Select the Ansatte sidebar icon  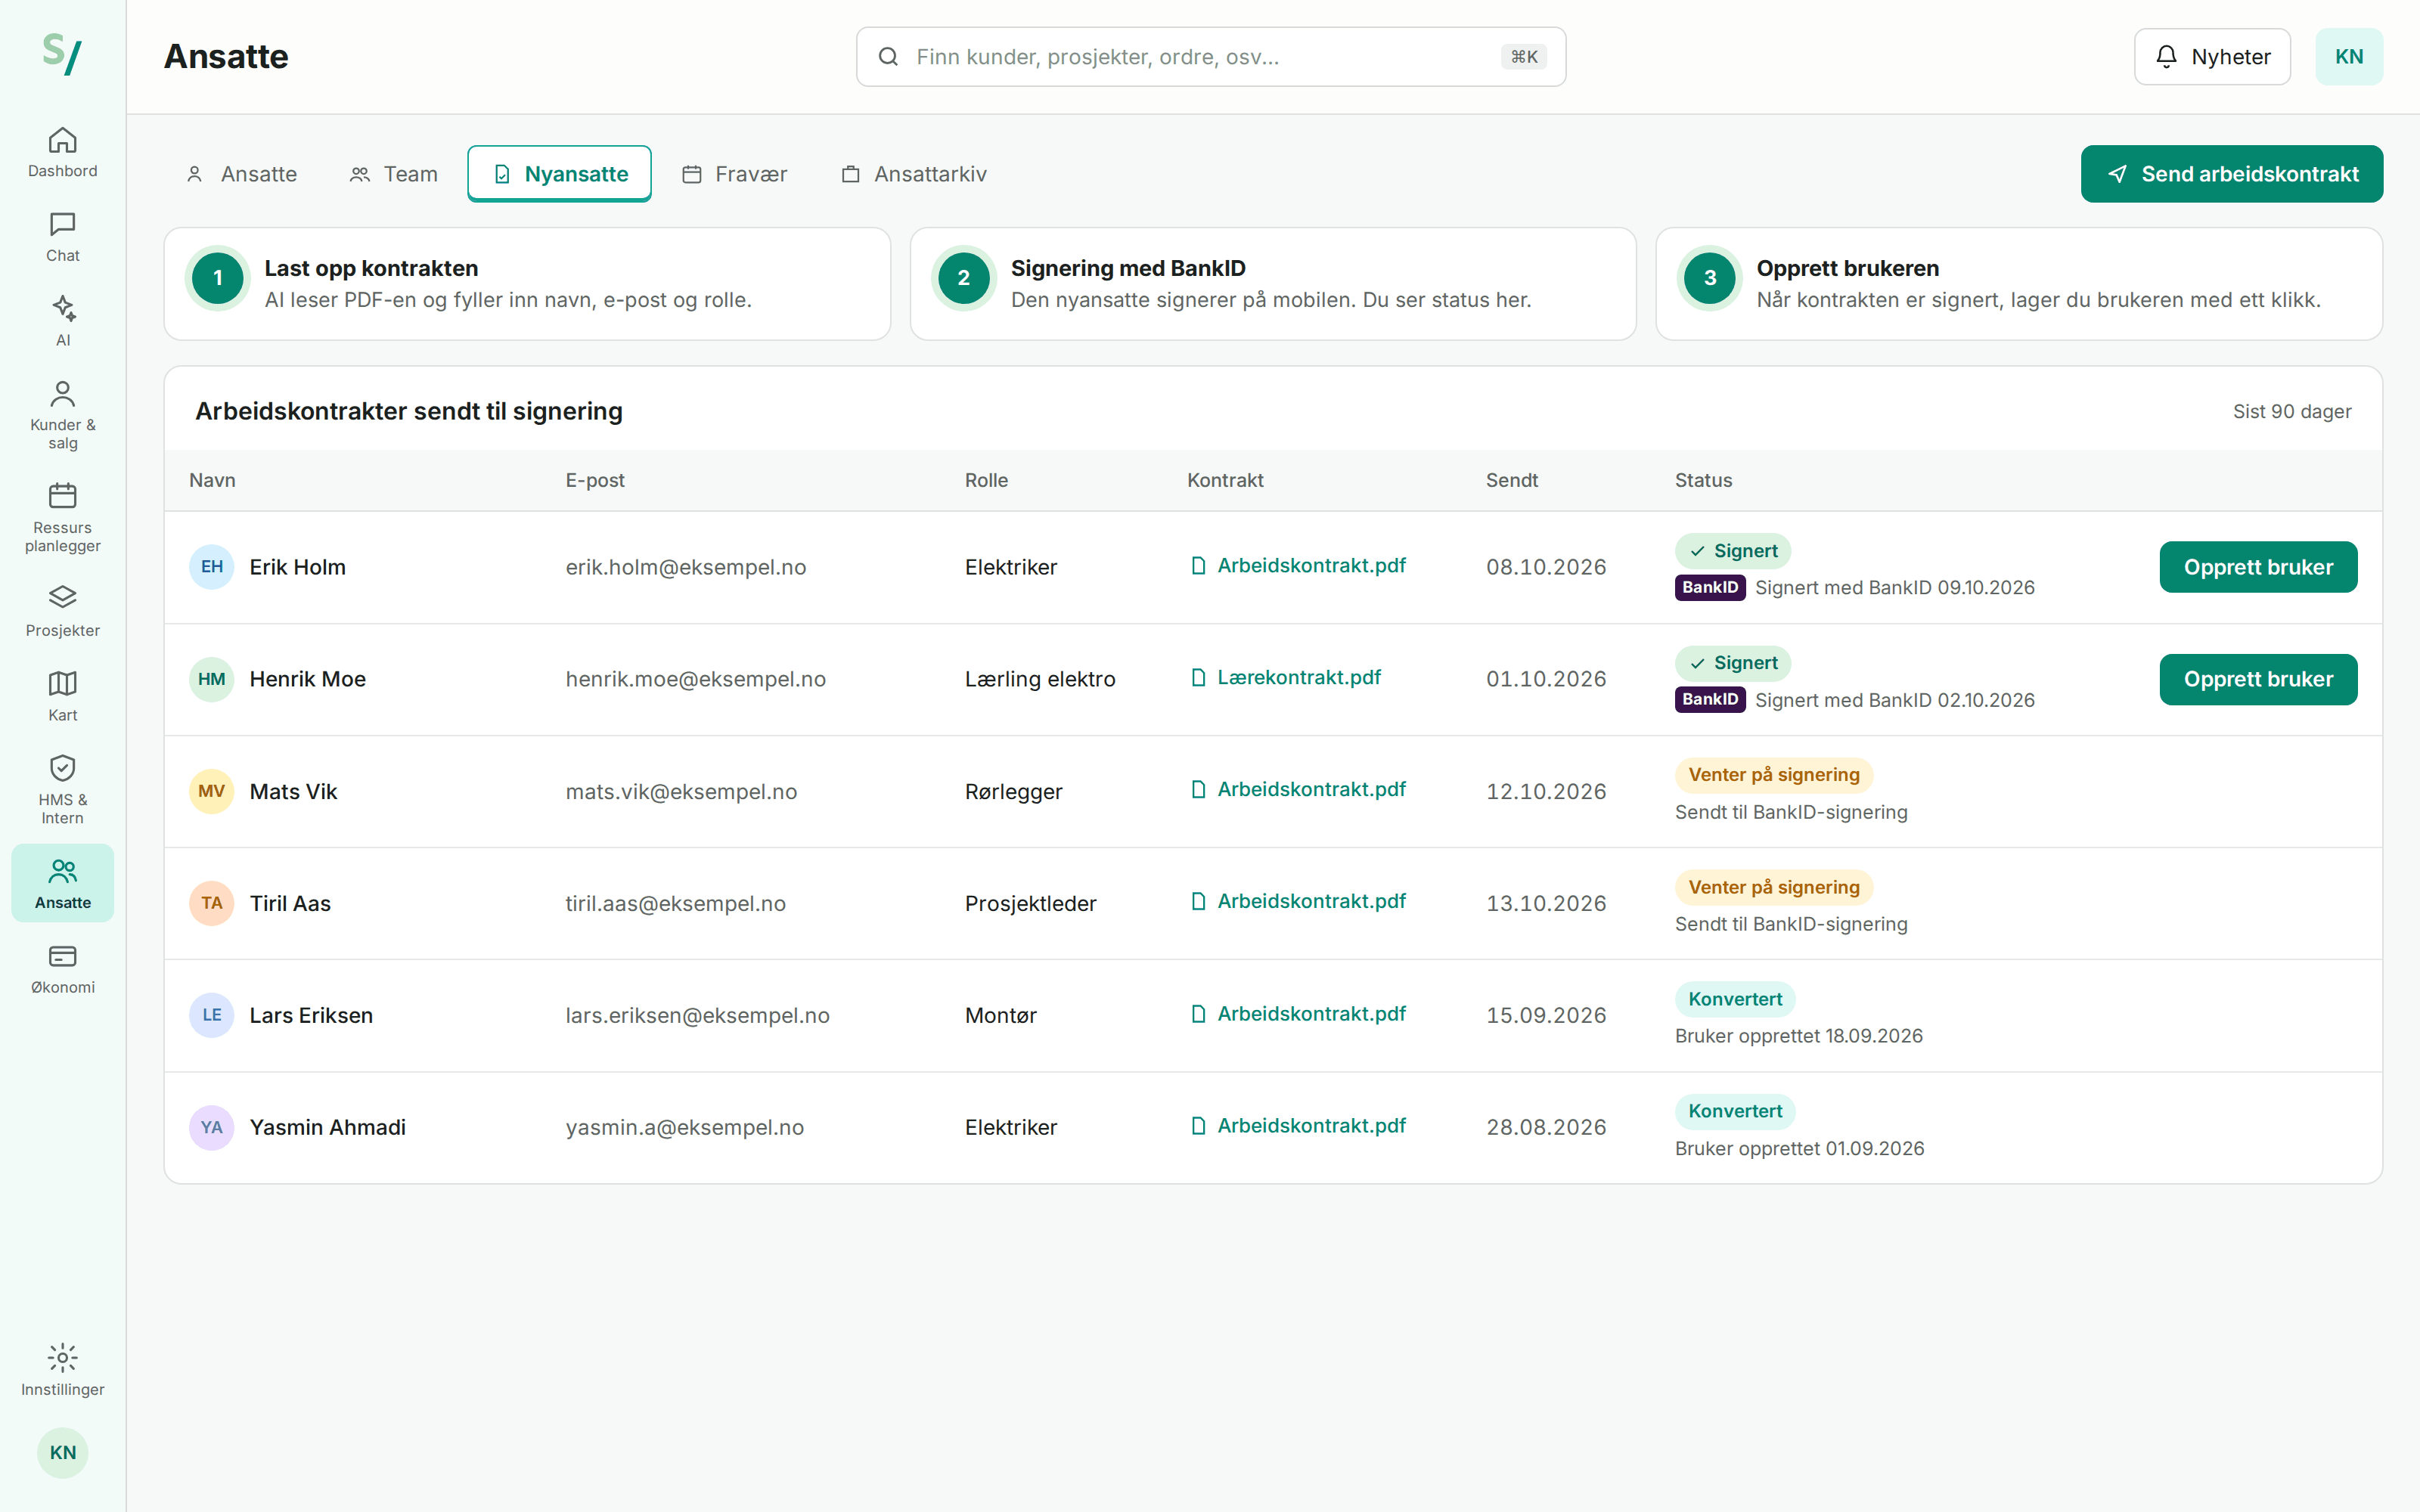point(62,870)
